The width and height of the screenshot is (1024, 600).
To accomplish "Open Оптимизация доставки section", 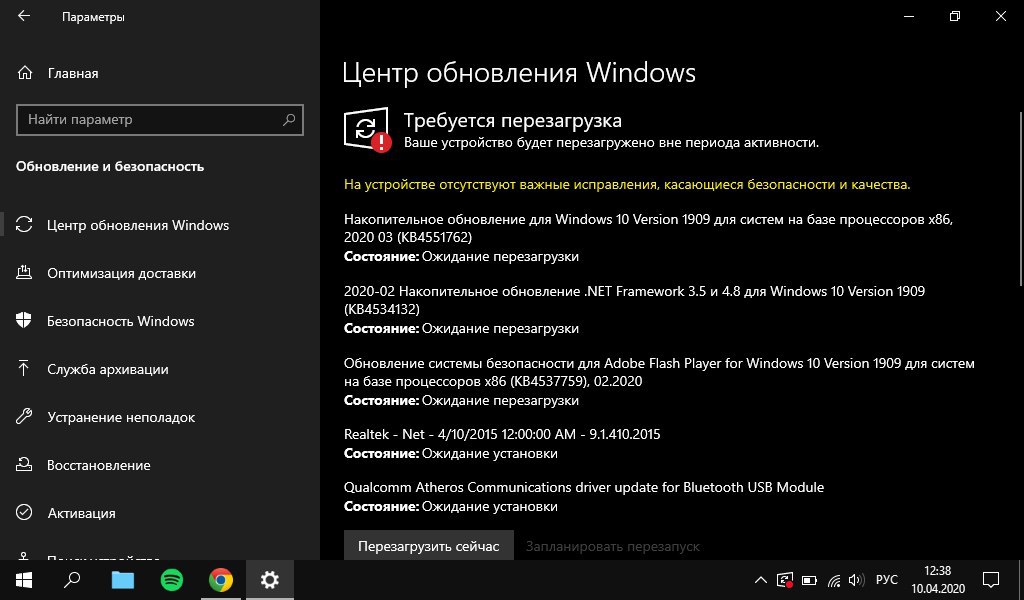I will (x=121, y=274).
